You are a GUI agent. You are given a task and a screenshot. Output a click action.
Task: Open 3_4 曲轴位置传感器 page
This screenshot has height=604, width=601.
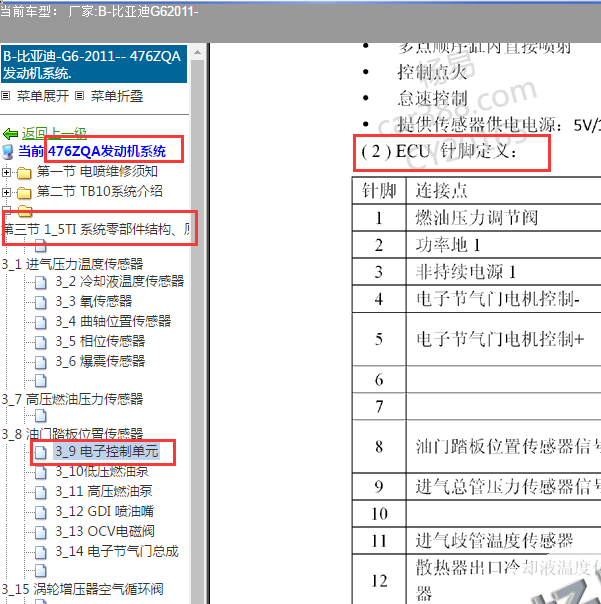click(113, 321)
